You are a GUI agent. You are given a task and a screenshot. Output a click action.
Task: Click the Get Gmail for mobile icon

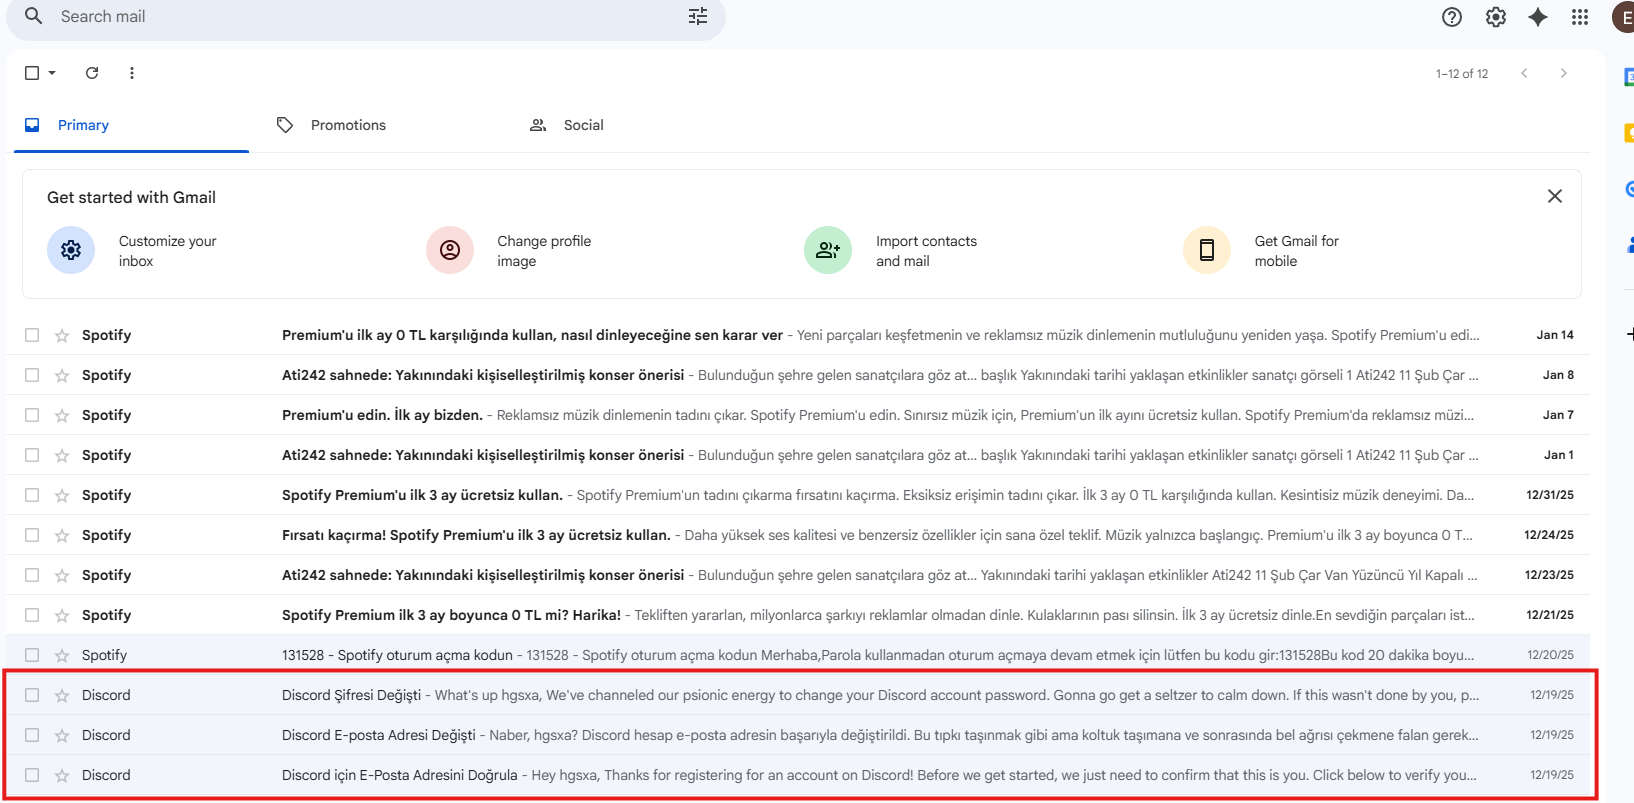[x=1207, y=250]
